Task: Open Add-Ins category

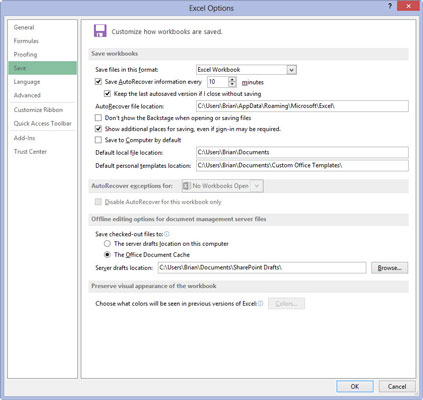Action: pyautogui.click(x=42, y=138)
